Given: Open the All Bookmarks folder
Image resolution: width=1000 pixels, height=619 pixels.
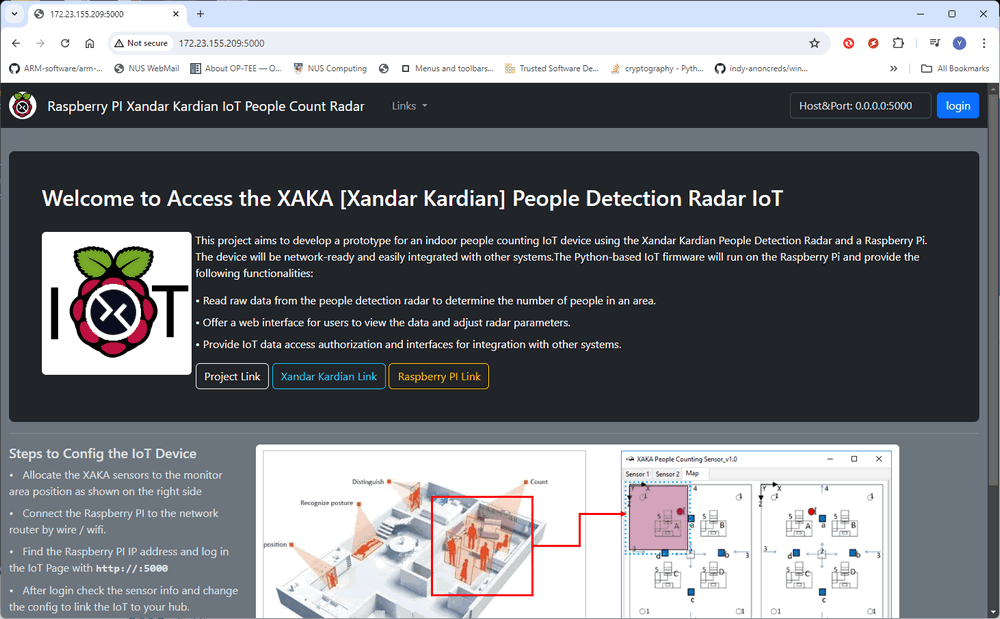Looking at the screenshot, I should 955,68.
